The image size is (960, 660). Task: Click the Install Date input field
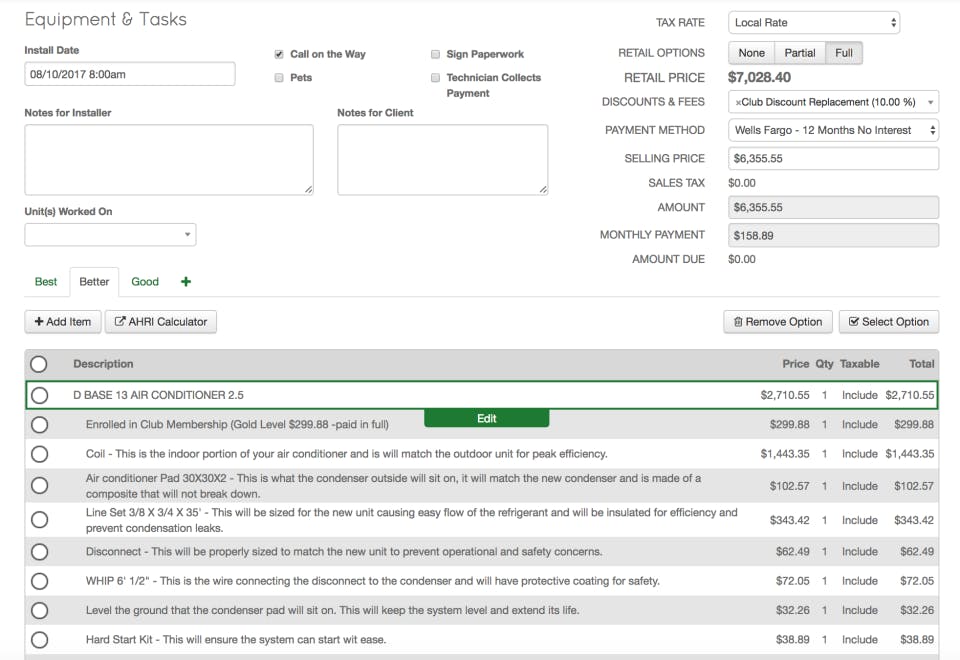click(x=130, y=74)
